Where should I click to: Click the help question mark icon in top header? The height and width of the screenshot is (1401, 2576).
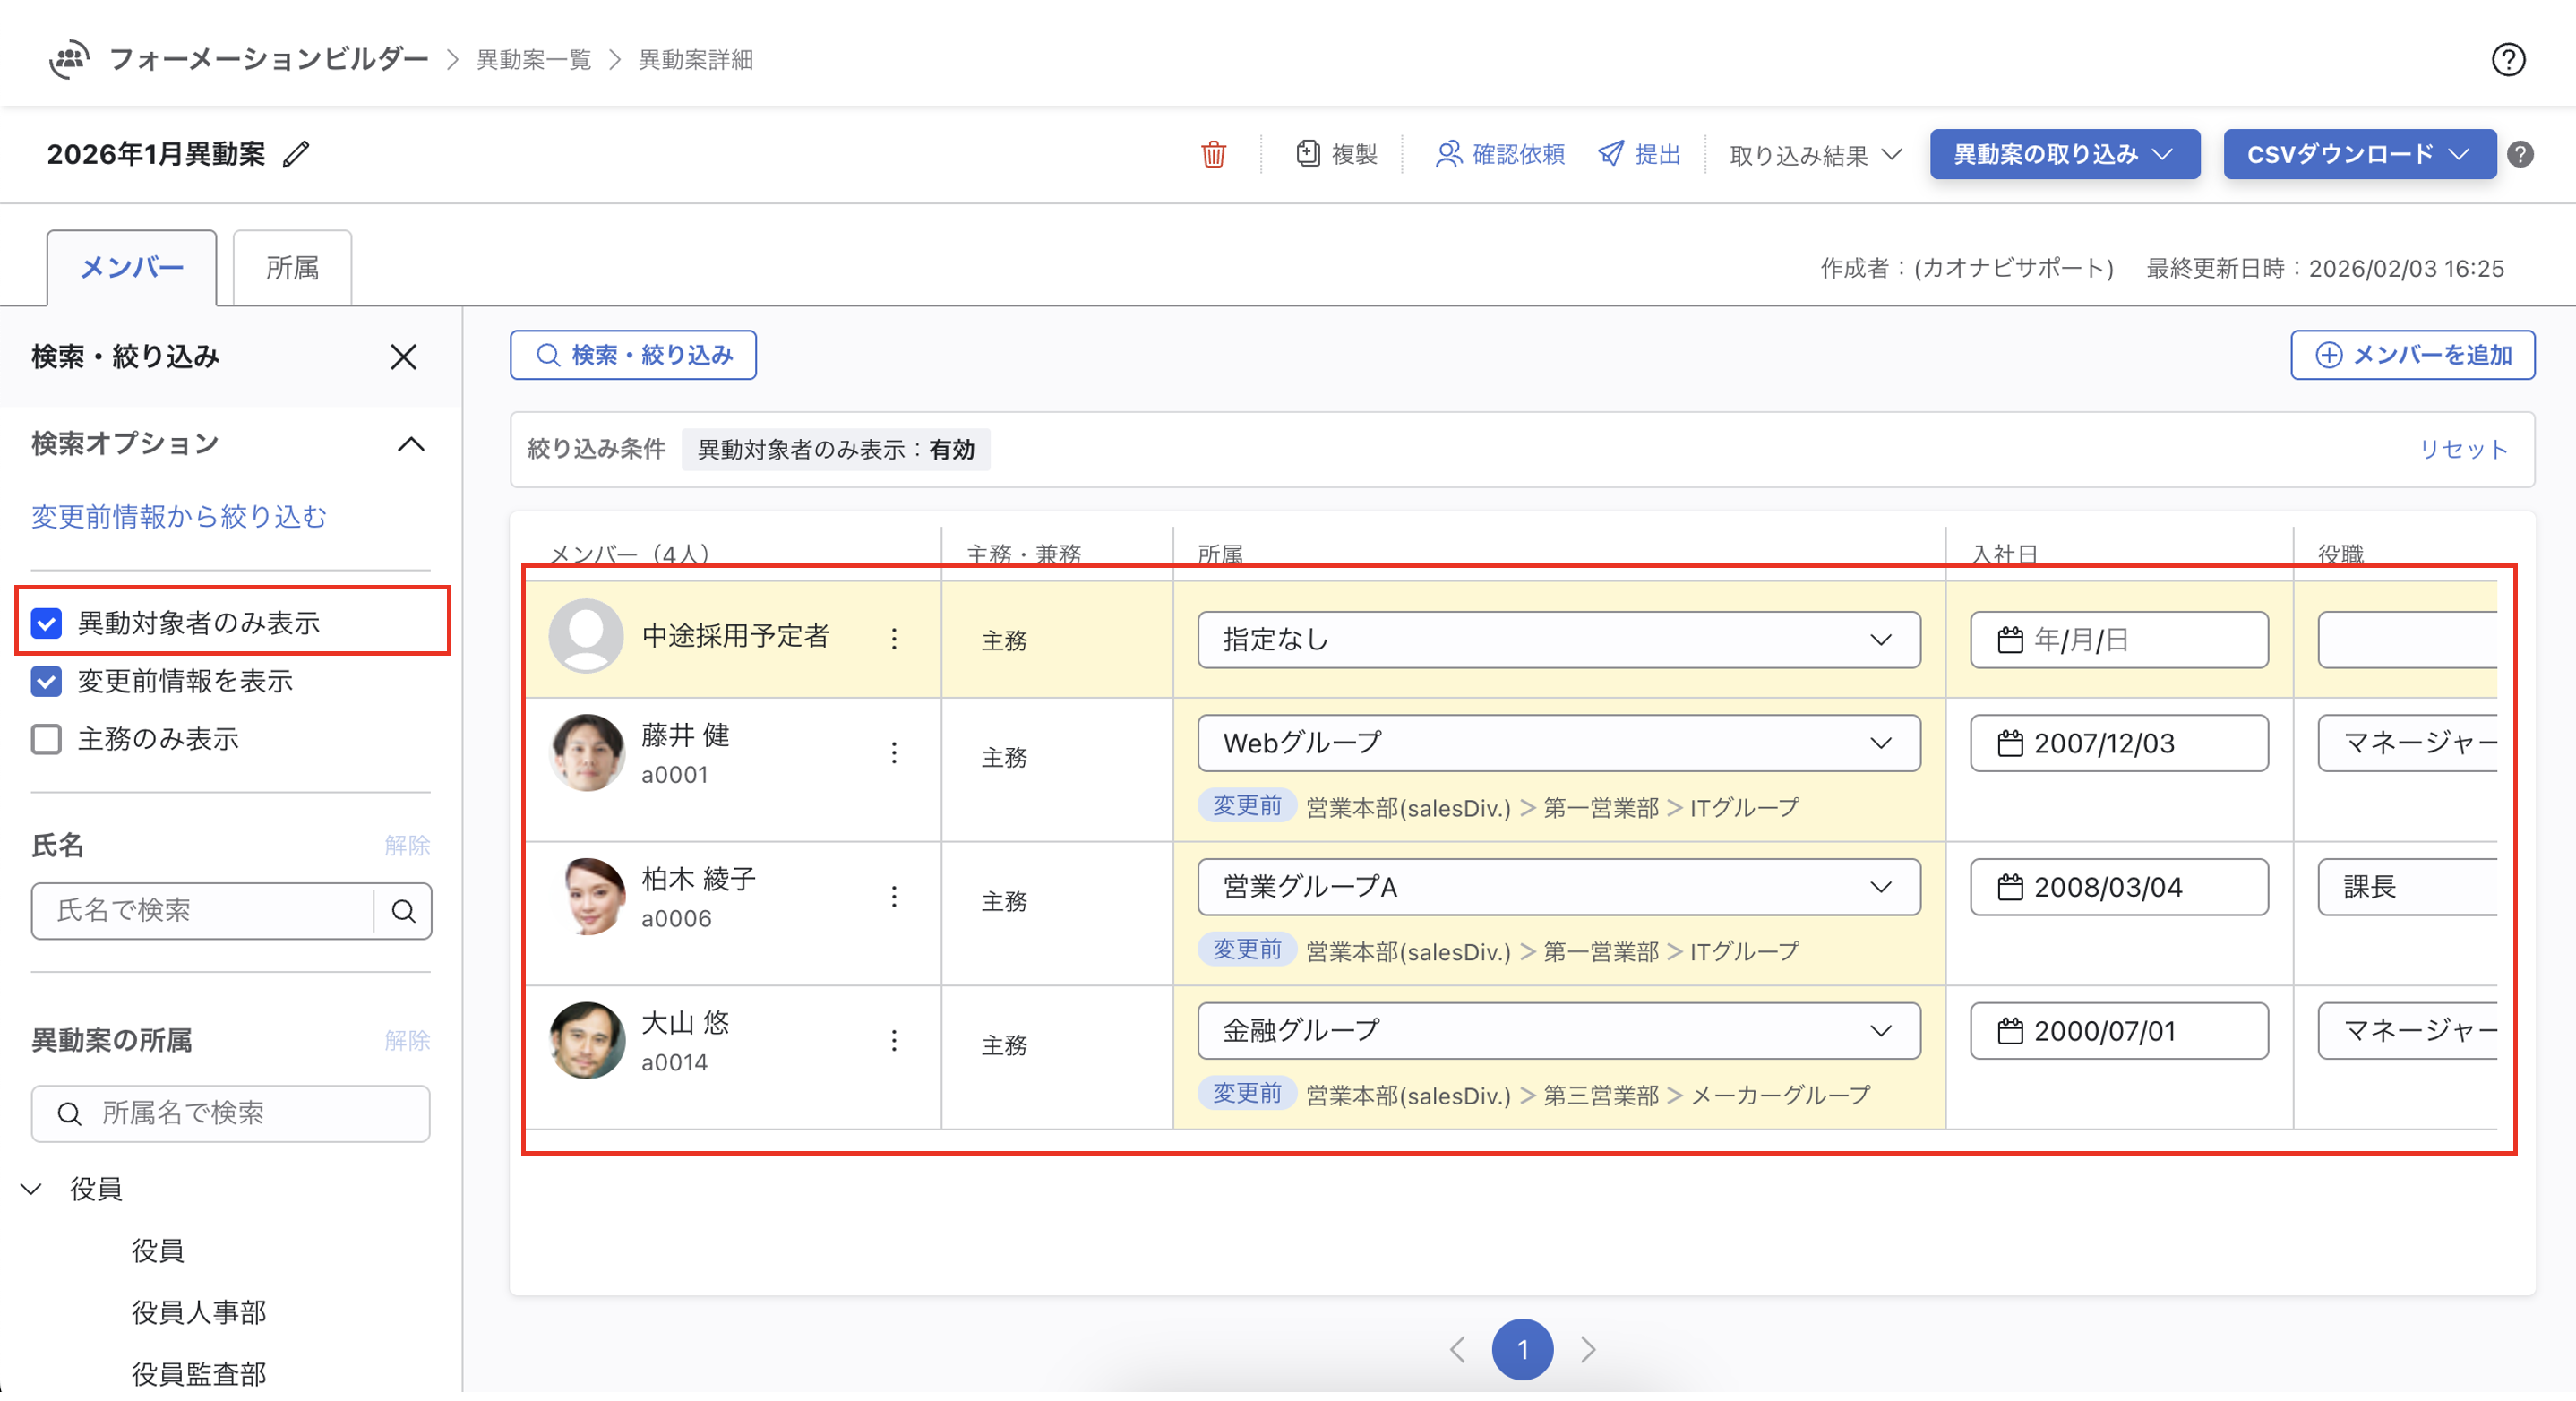coord(2507,60)
